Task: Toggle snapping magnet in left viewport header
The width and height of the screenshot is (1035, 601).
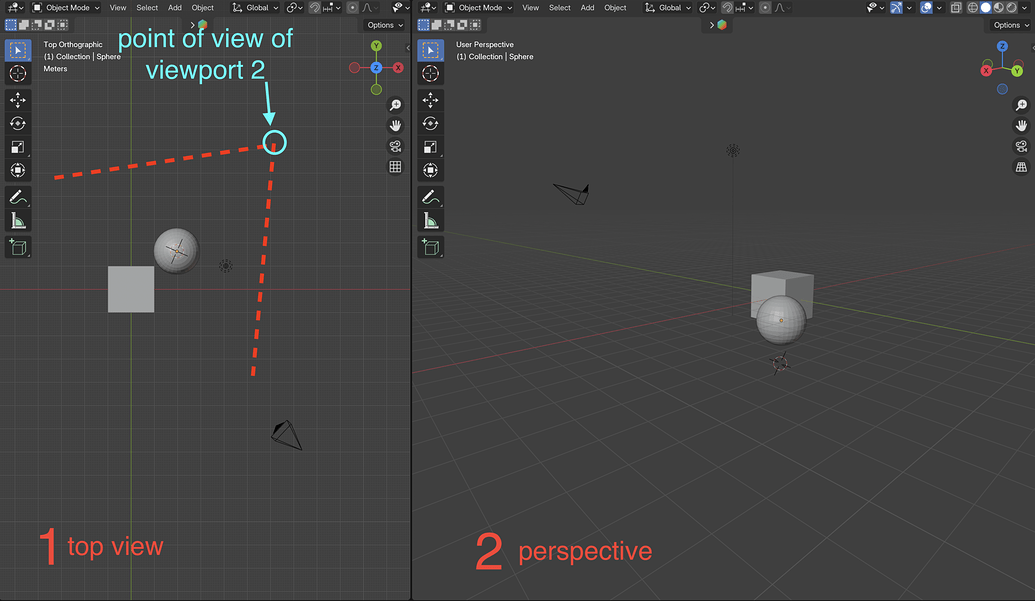Action: click(x=315, y=8)
